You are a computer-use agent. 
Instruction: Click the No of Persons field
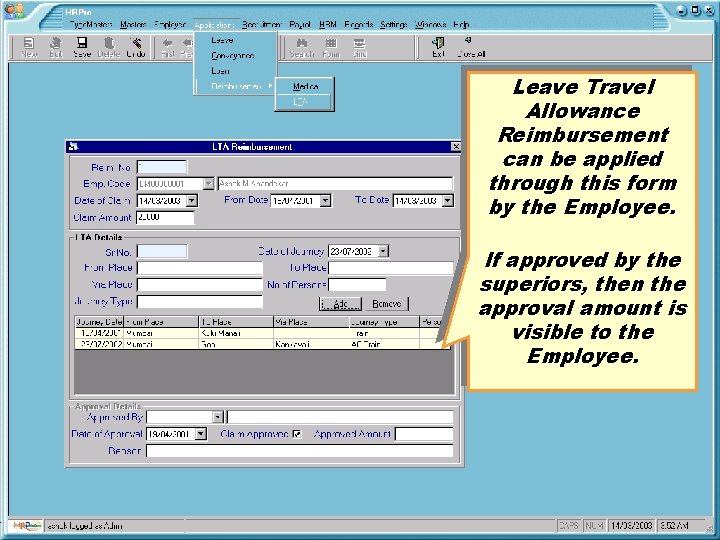tap(357, 285)
